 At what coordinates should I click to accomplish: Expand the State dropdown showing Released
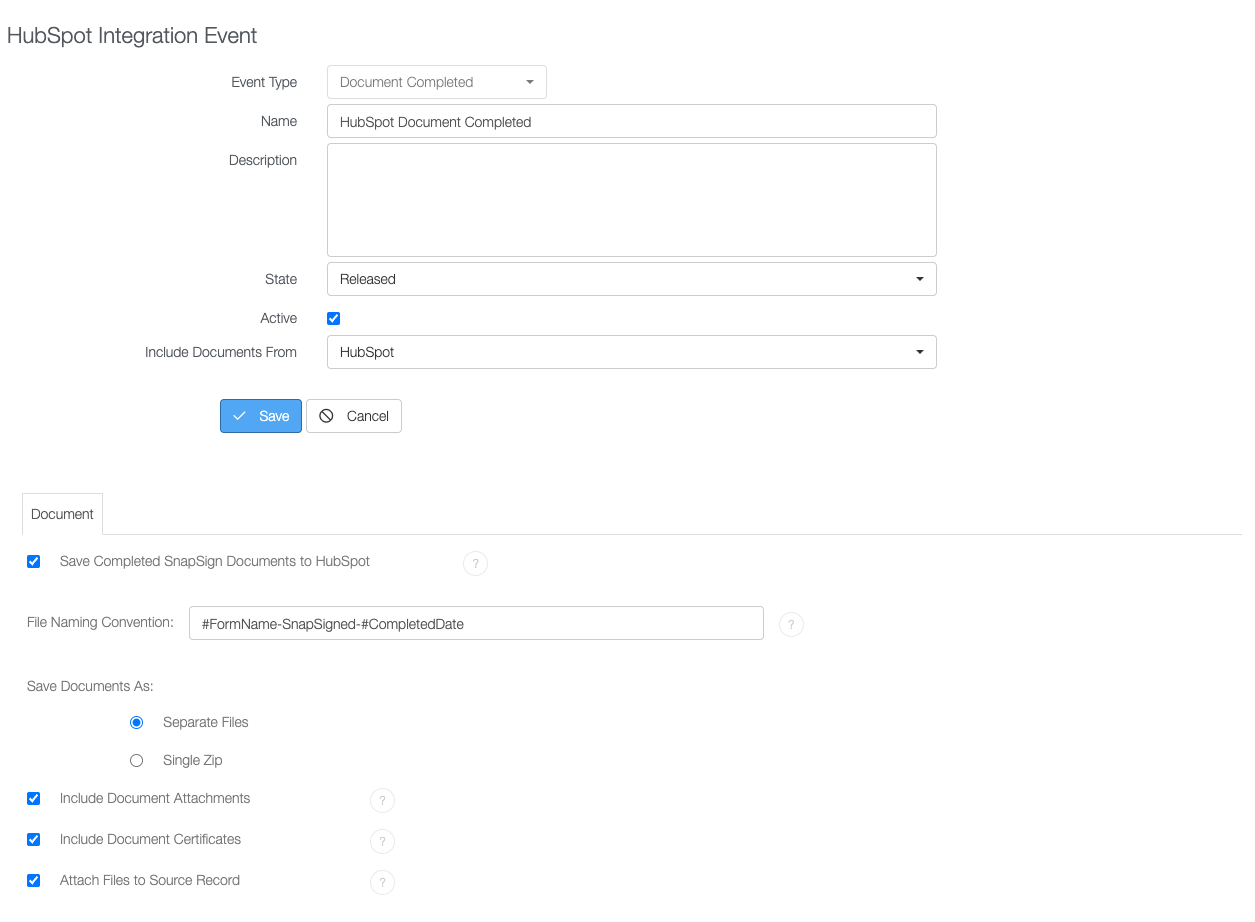632,279
